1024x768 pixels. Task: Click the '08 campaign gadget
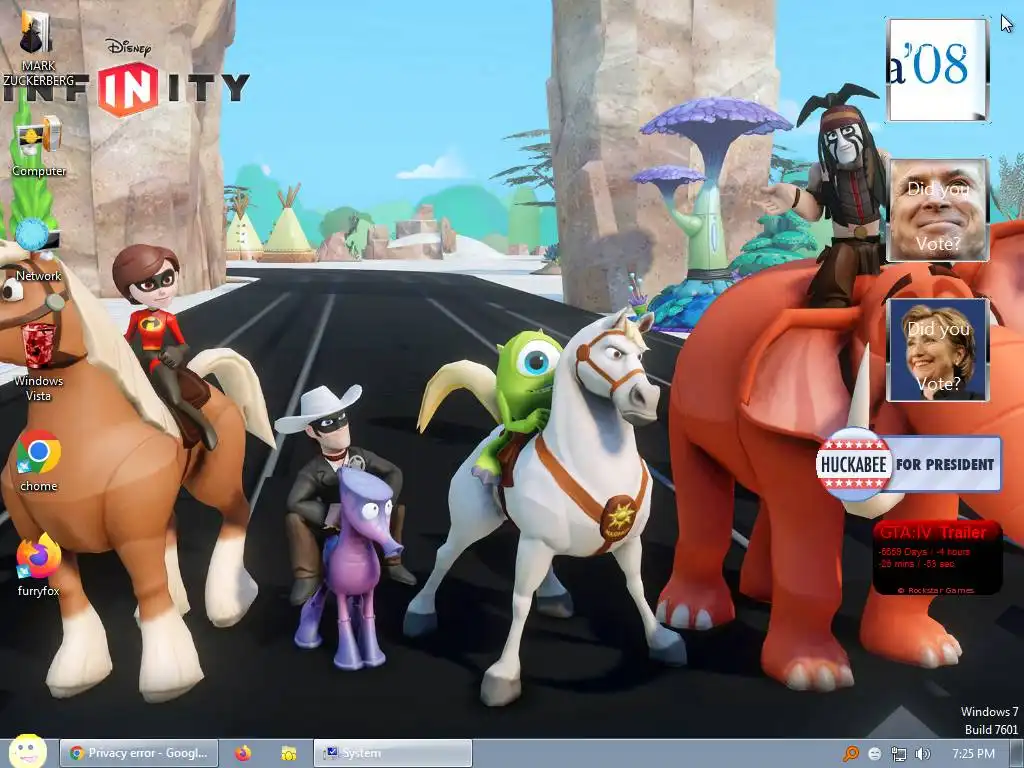click(x=937, y=70)
